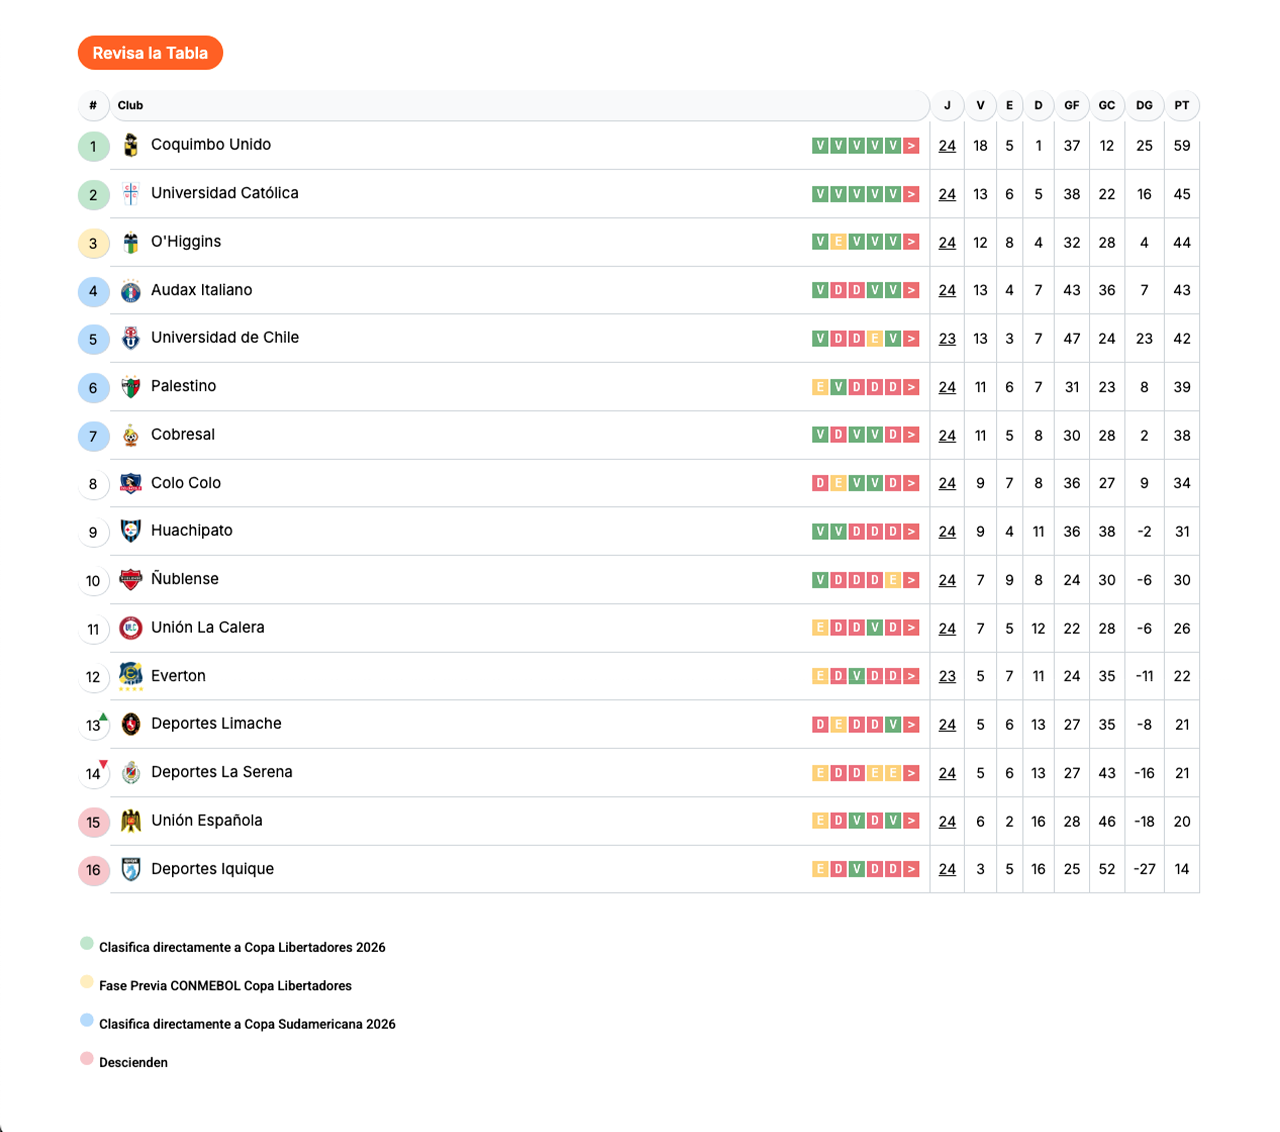This screenshot has height=1132, width=1280.
Task: Click the Unión Española club crest
Action: [x=131, y=821]
